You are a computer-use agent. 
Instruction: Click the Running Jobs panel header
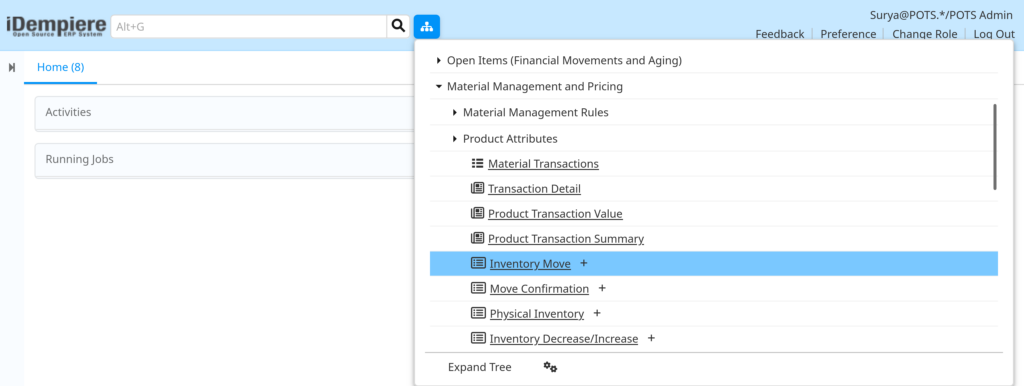click(224, 159)
